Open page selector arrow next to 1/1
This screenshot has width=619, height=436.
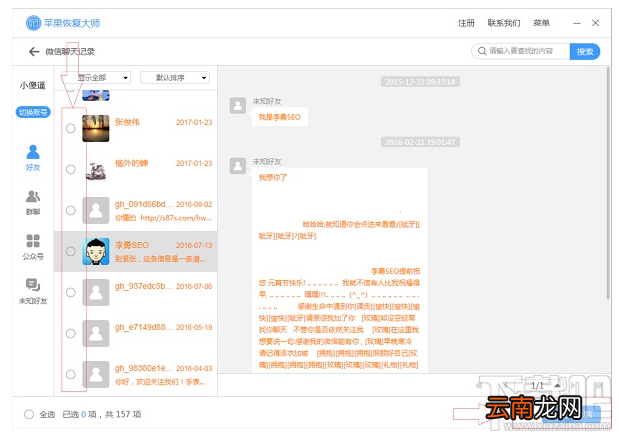(557, 385)
